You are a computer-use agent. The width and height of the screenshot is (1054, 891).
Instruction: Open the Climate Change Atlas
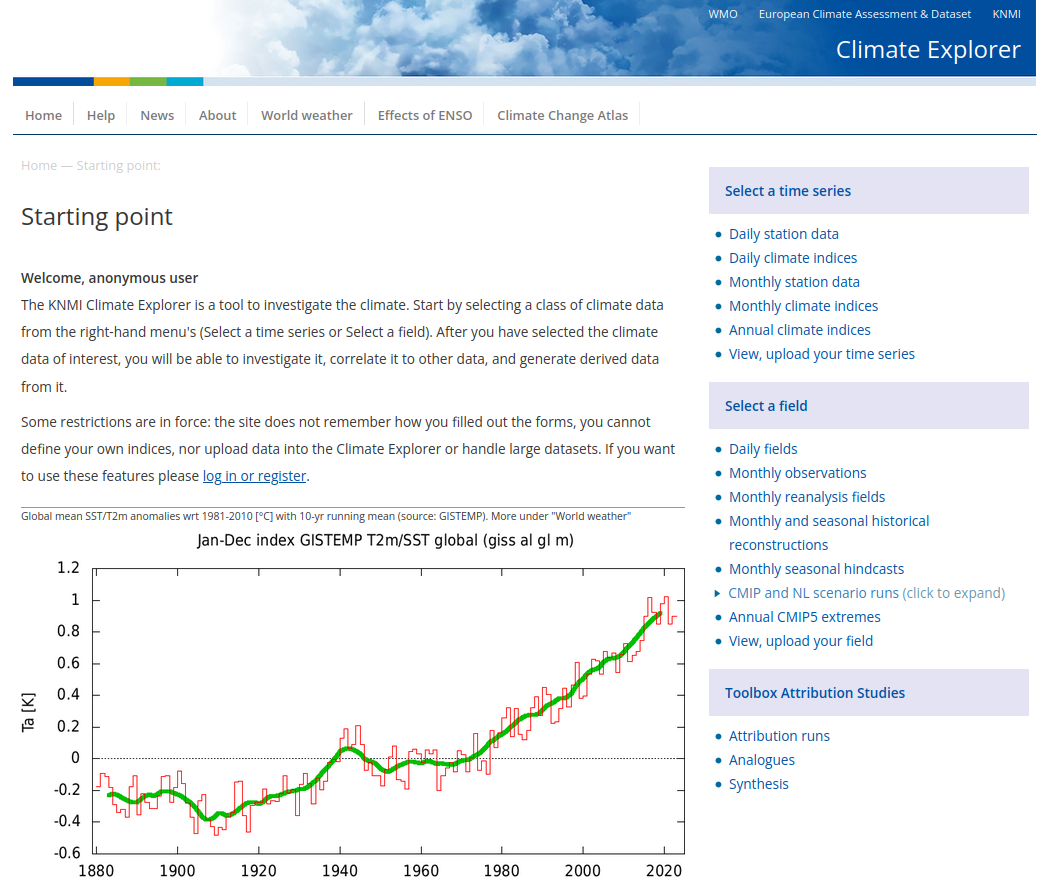pos(563,116)
